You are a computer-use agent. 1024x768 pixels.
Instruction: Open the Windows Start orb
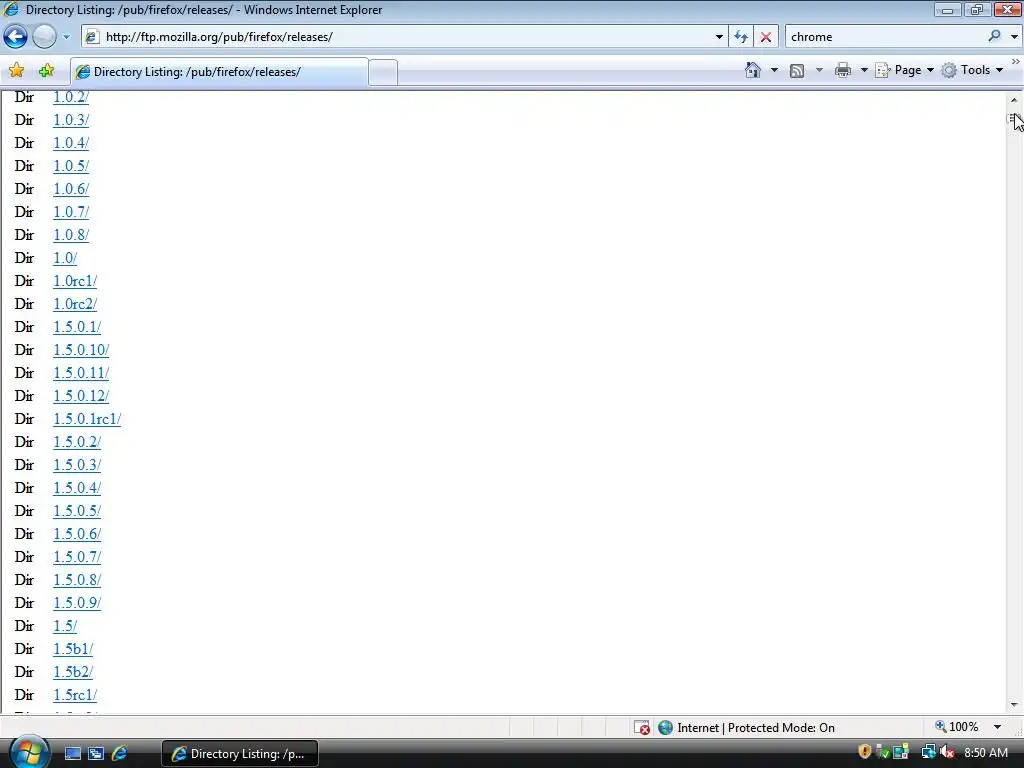pos(29,752)
